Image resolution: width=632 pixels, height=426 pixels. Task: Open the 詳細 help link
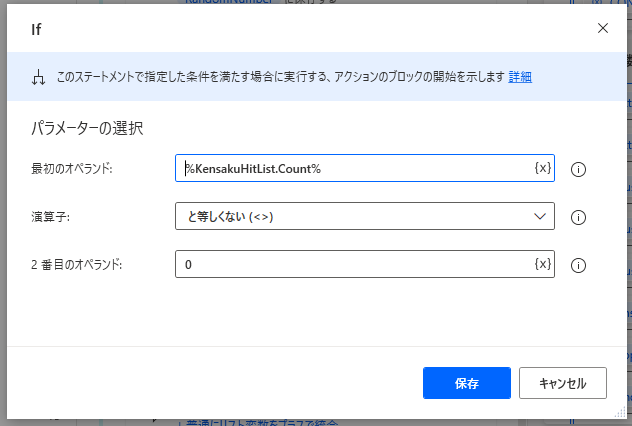pos(520,77)
